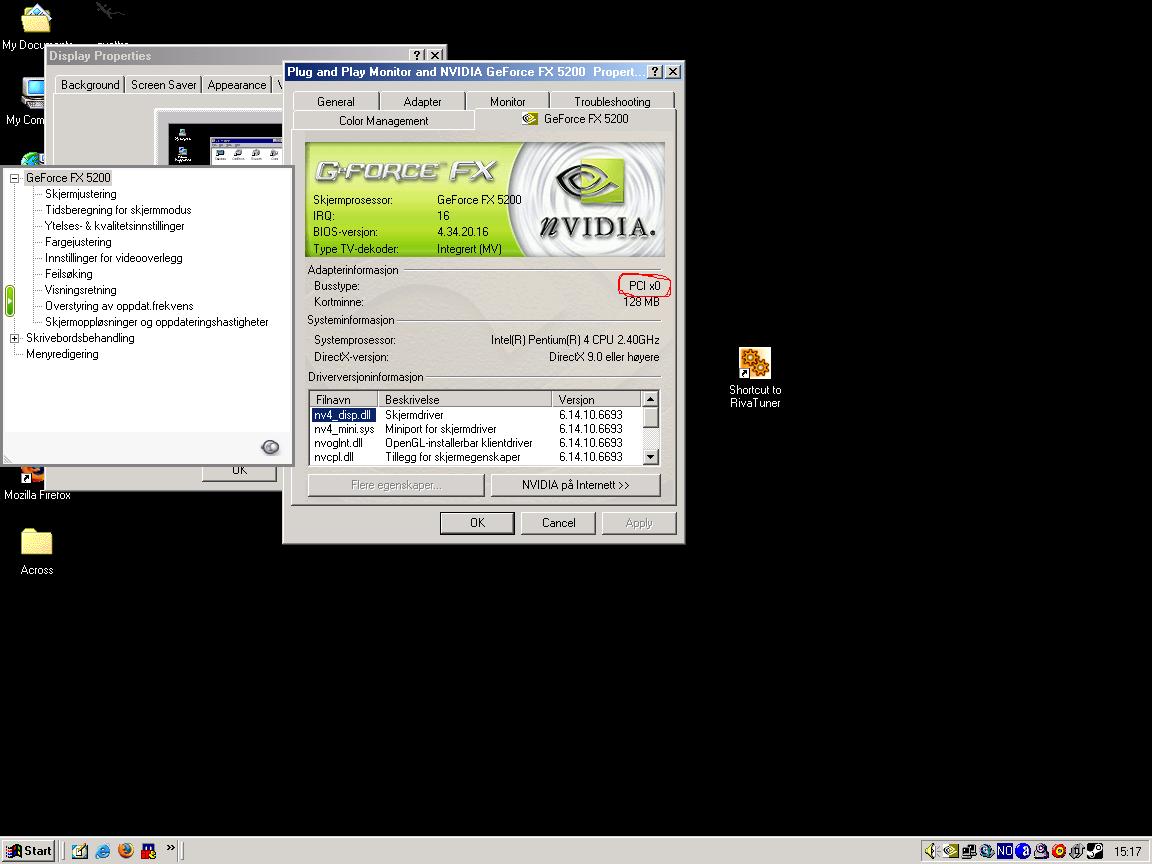Click the Versjon column header
This screenshot has width=1152, height=864.
click(597, 400)
